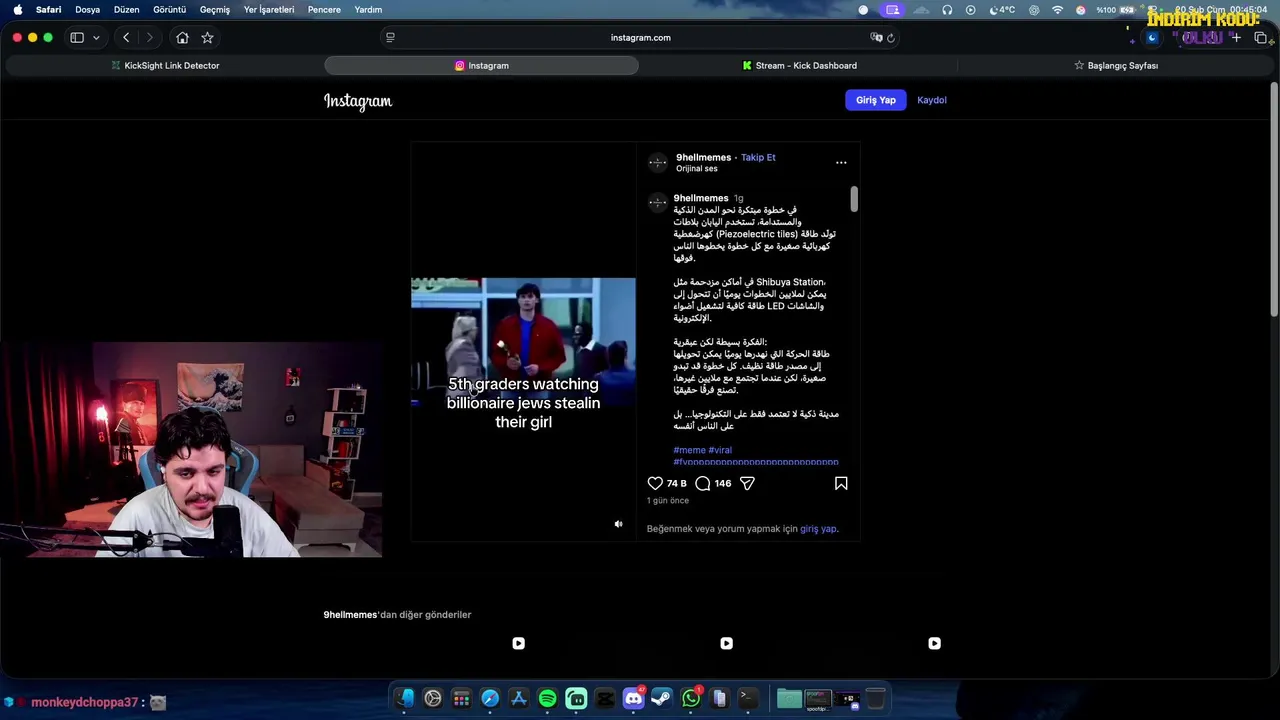
Task: Toggle the video sound speaker icon
Action: pos(618,524)
